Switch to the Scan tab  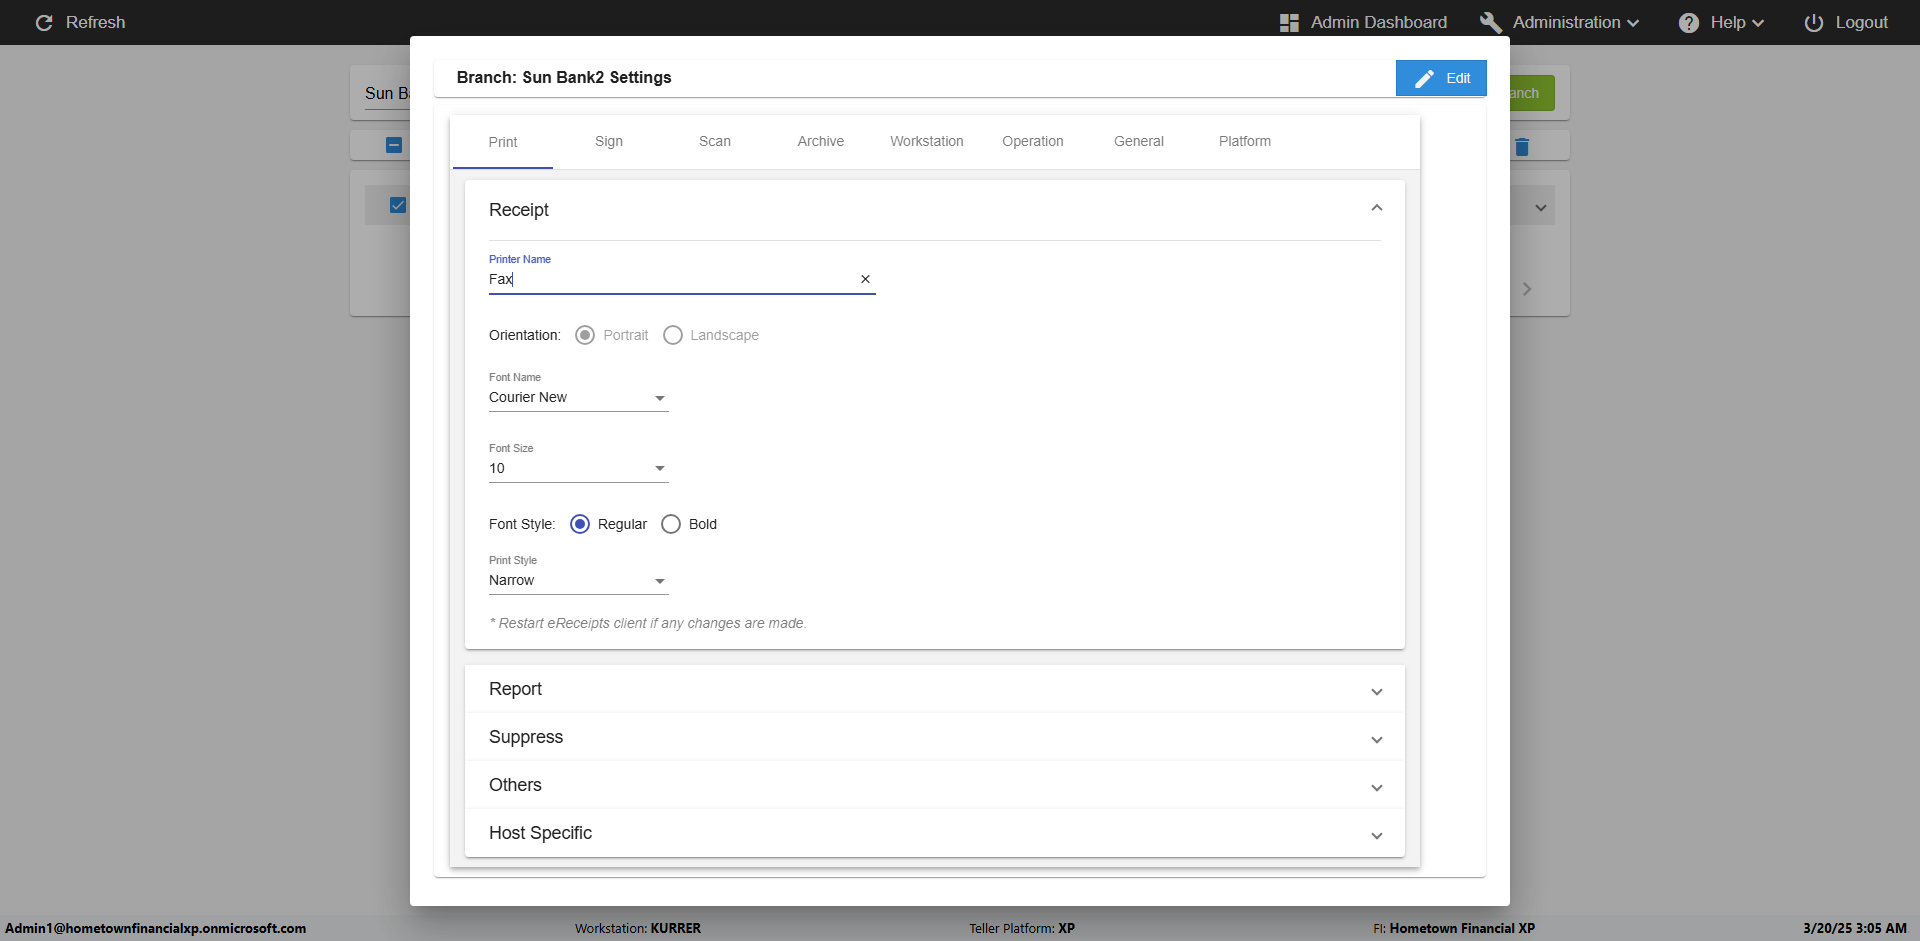coord(714,142)
